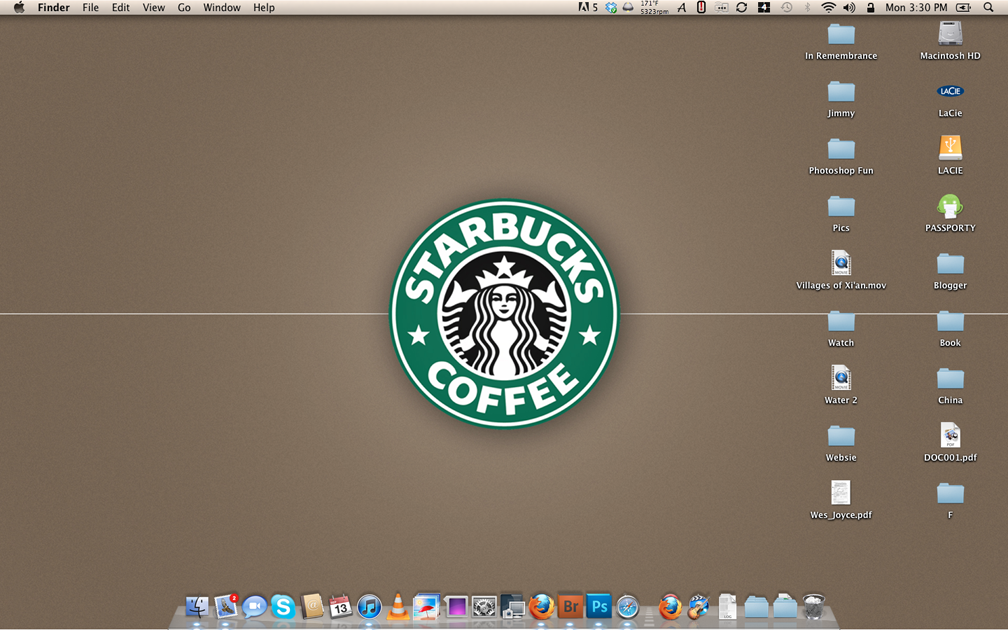Open Safari compass icon
Viewport: 1008px width, 630px height.
pos(627,606)
